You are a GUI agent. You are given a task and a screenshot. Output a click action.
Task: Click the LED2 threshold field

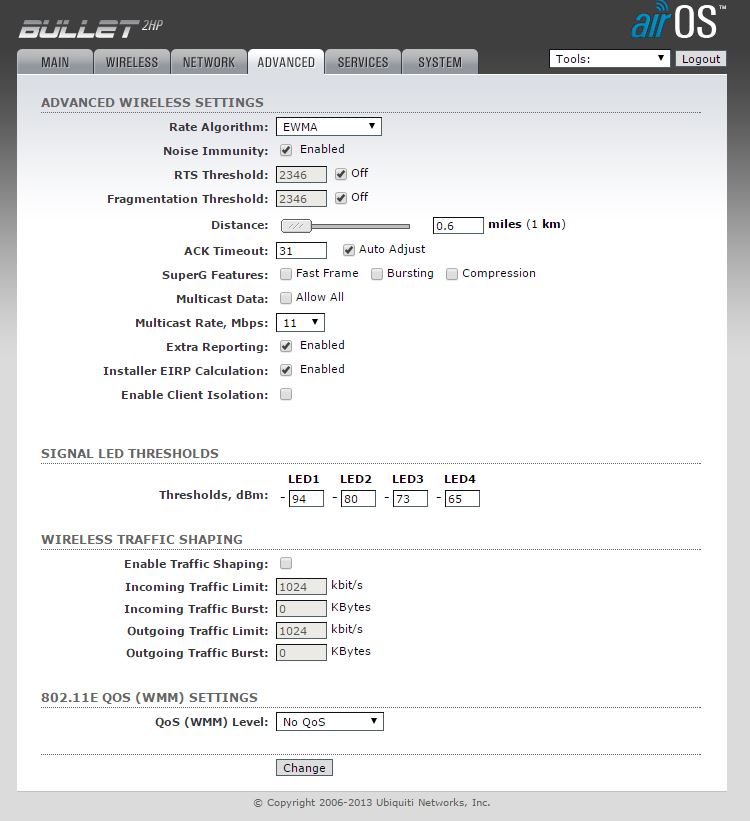pyautogui.click(x=358, y=498)
